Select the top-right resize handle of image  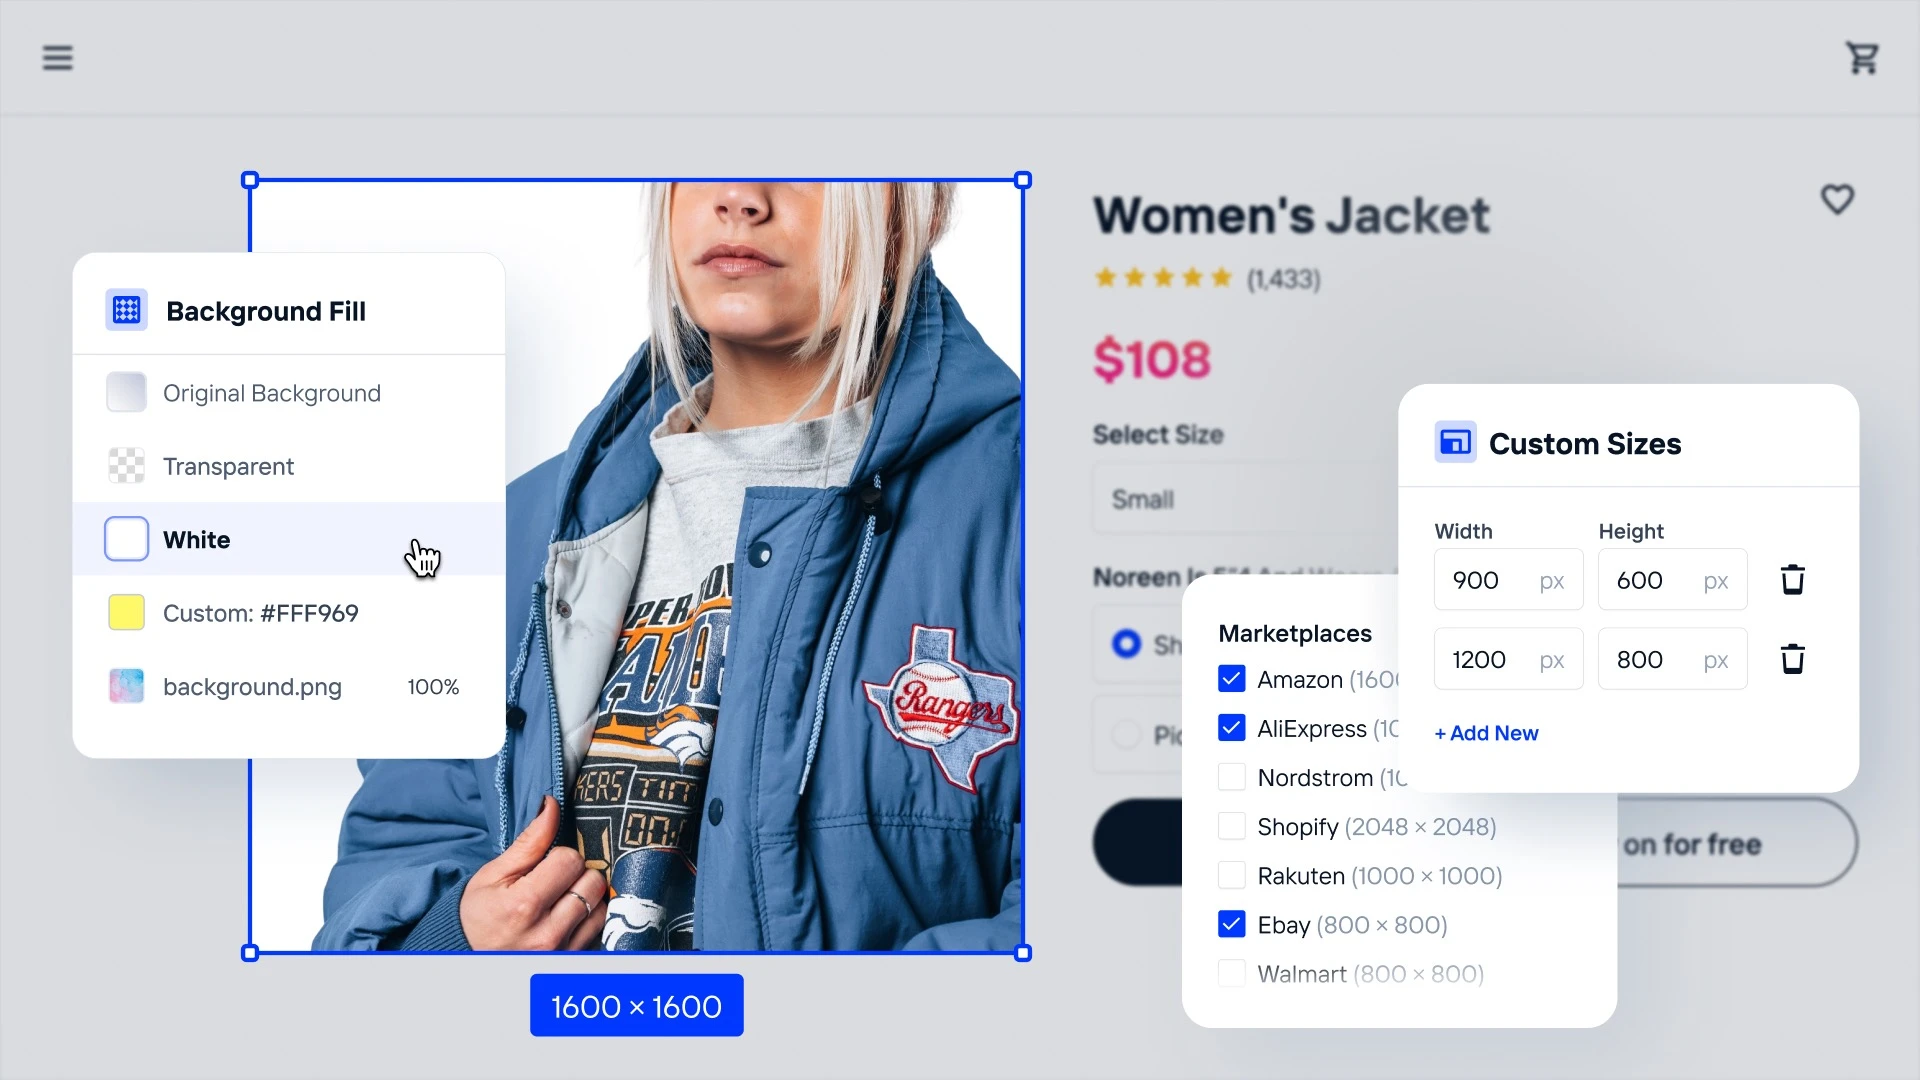1023,180
